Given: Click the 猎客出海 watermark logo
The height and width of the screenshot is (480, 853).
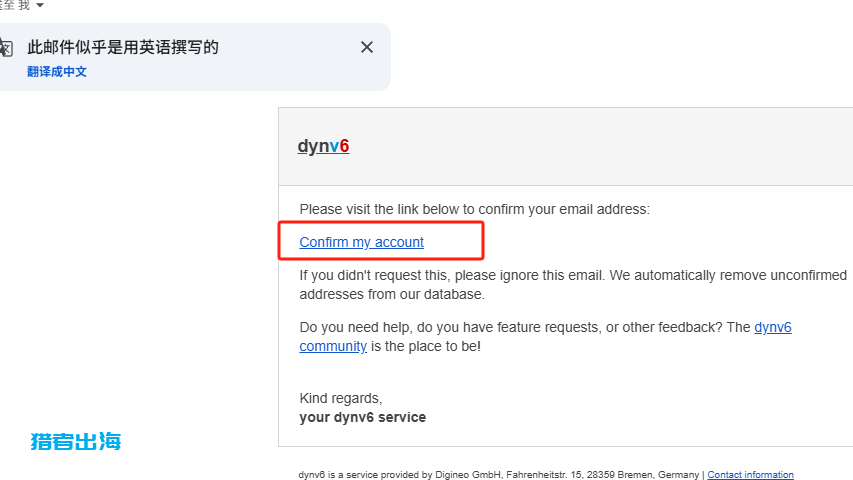Looking at the screenshot, I should click(x=76, y=441).
